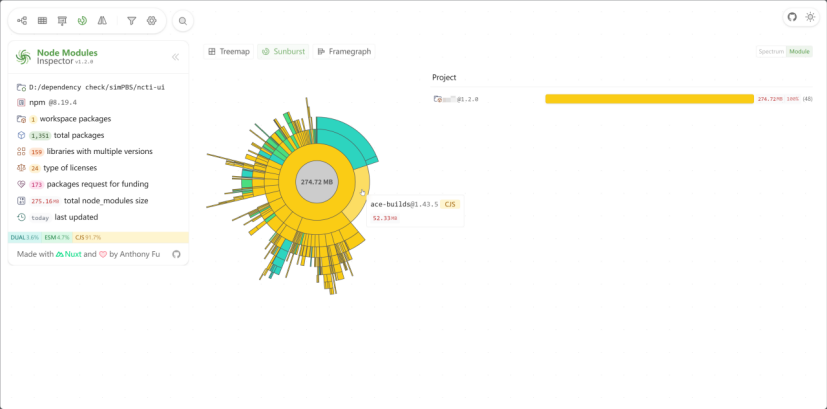Viewport: 827px width, 409px height.
Task: Click the multiple versions grid icon
Action: pos(21,151)
